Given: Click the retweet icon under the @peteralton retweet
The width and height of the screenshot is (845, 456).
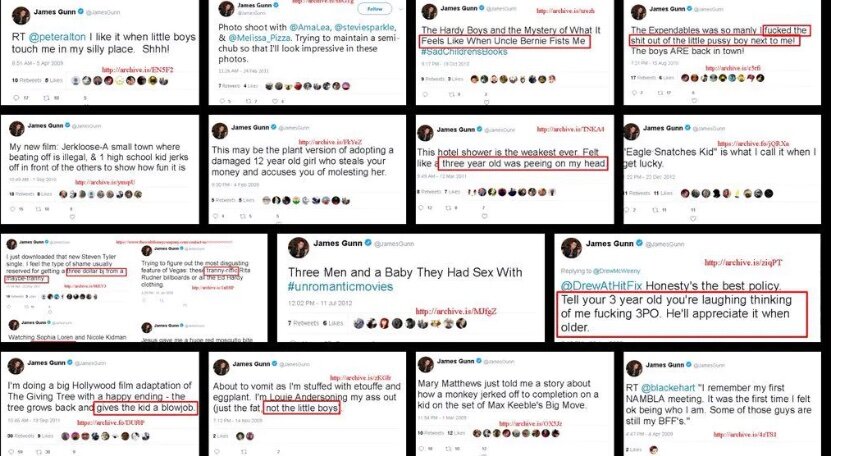Looking at the screenshot, I should tap(46, 98).
